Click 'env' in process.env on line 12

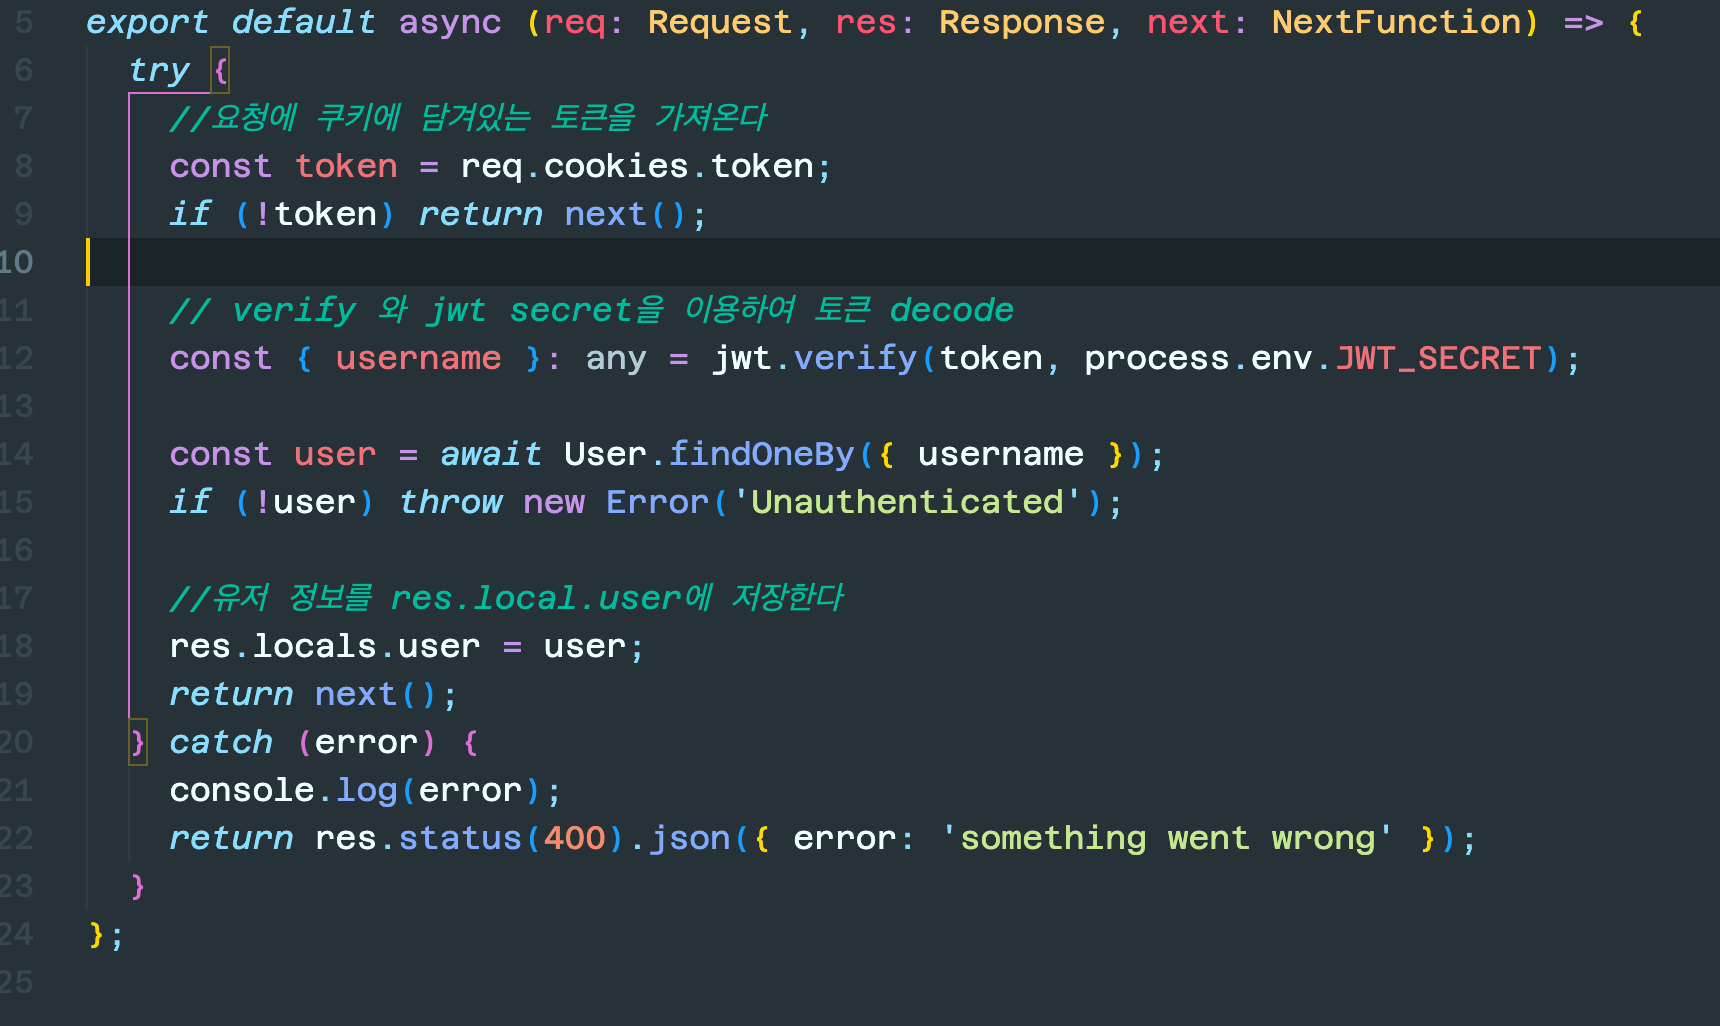(x=1281, y=358)
